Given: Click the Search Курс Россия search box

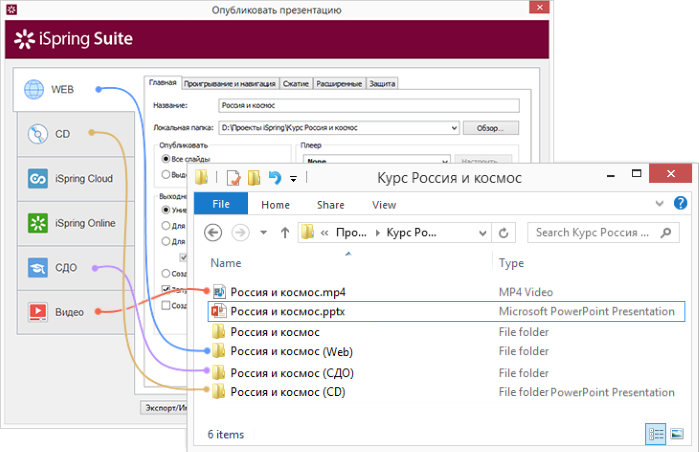Looking at the screenshot, I should coord(603,233).
